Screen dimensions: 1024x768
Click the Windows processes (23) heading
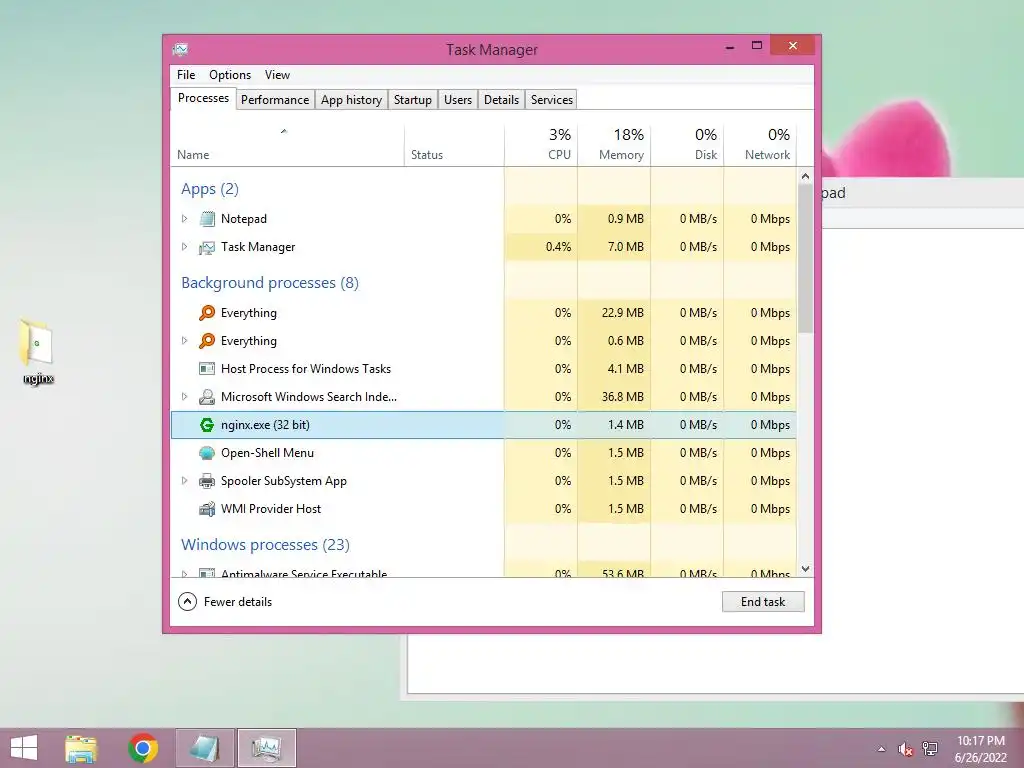tap(265, 545)
